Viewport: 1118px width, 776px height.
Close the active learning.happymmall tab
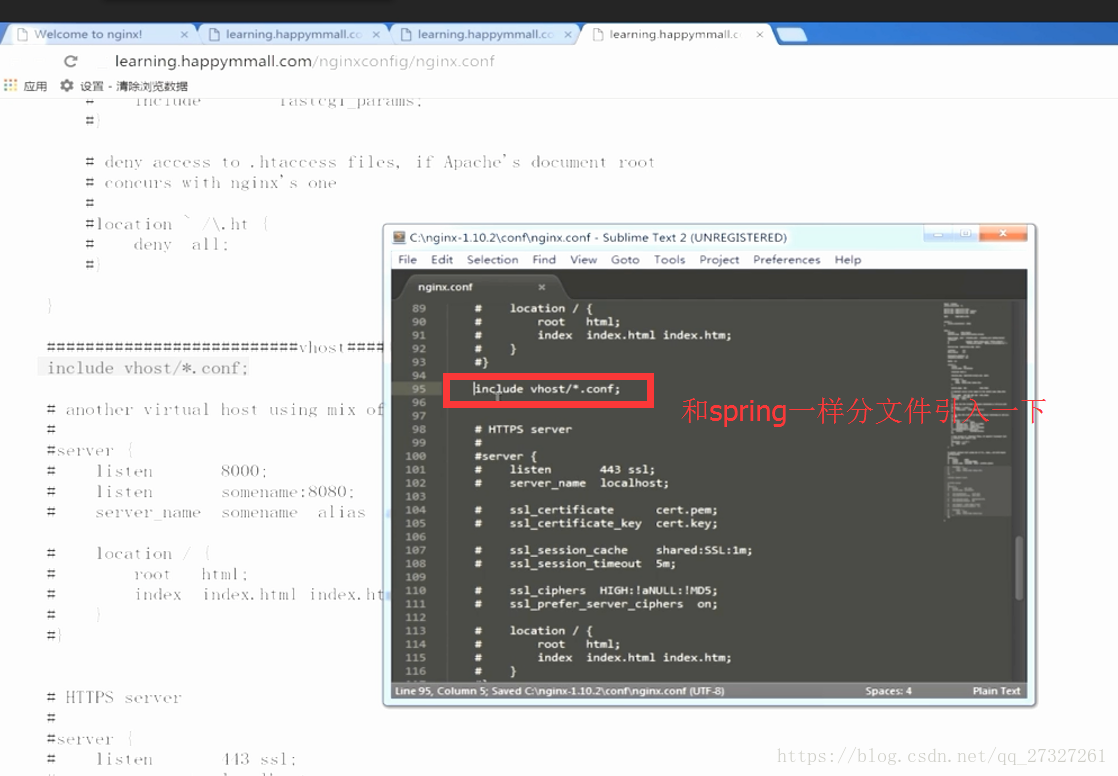[759, 34]
